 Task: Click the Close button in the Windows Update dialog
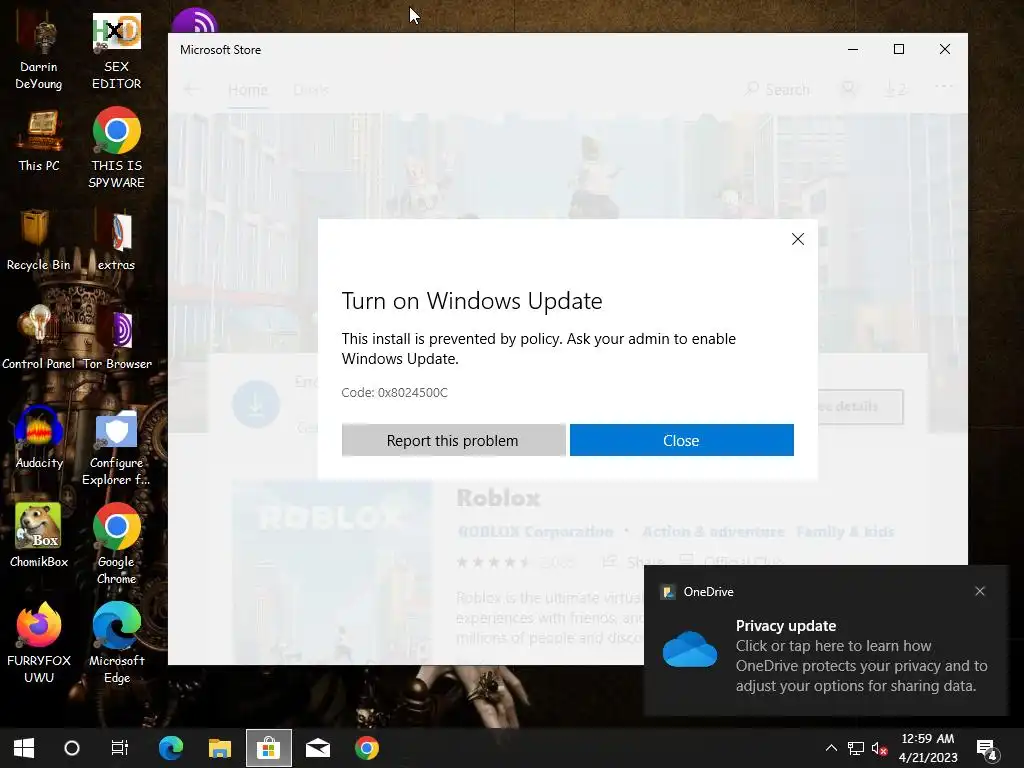pyautogui.click(x=681, y=440)
